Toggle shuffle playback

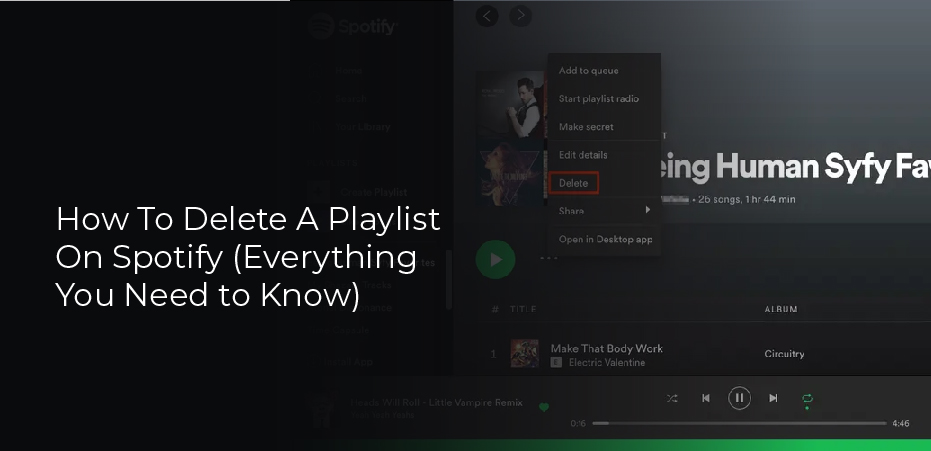(672, 398)
